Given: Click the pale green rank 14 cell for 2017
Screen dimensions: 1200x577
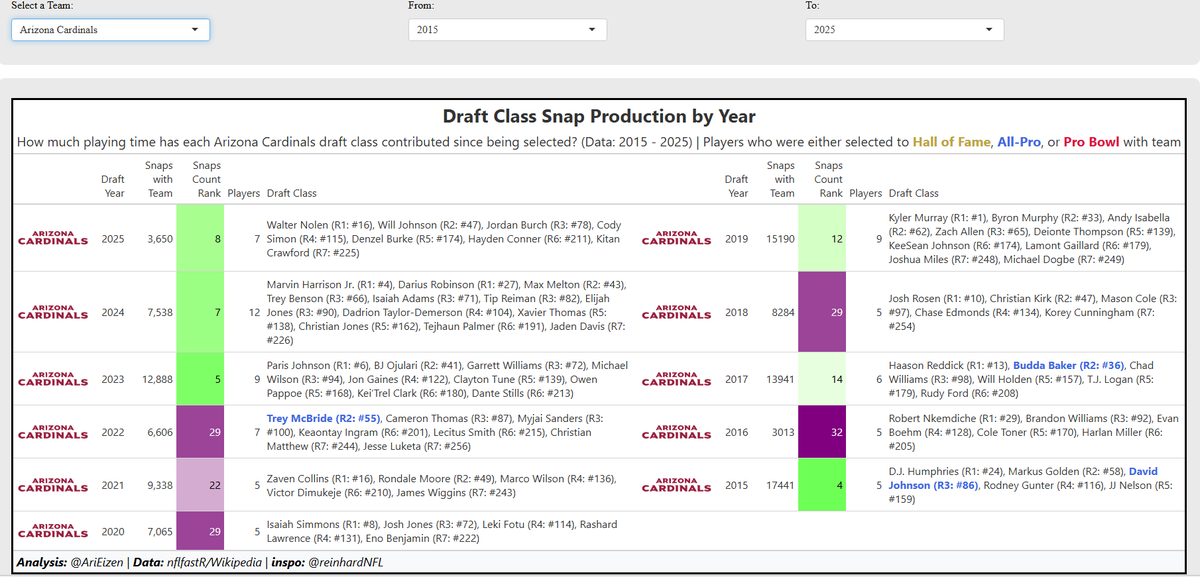Looking at the screenshot, I should pyautogui.click(x=822, y=379).
